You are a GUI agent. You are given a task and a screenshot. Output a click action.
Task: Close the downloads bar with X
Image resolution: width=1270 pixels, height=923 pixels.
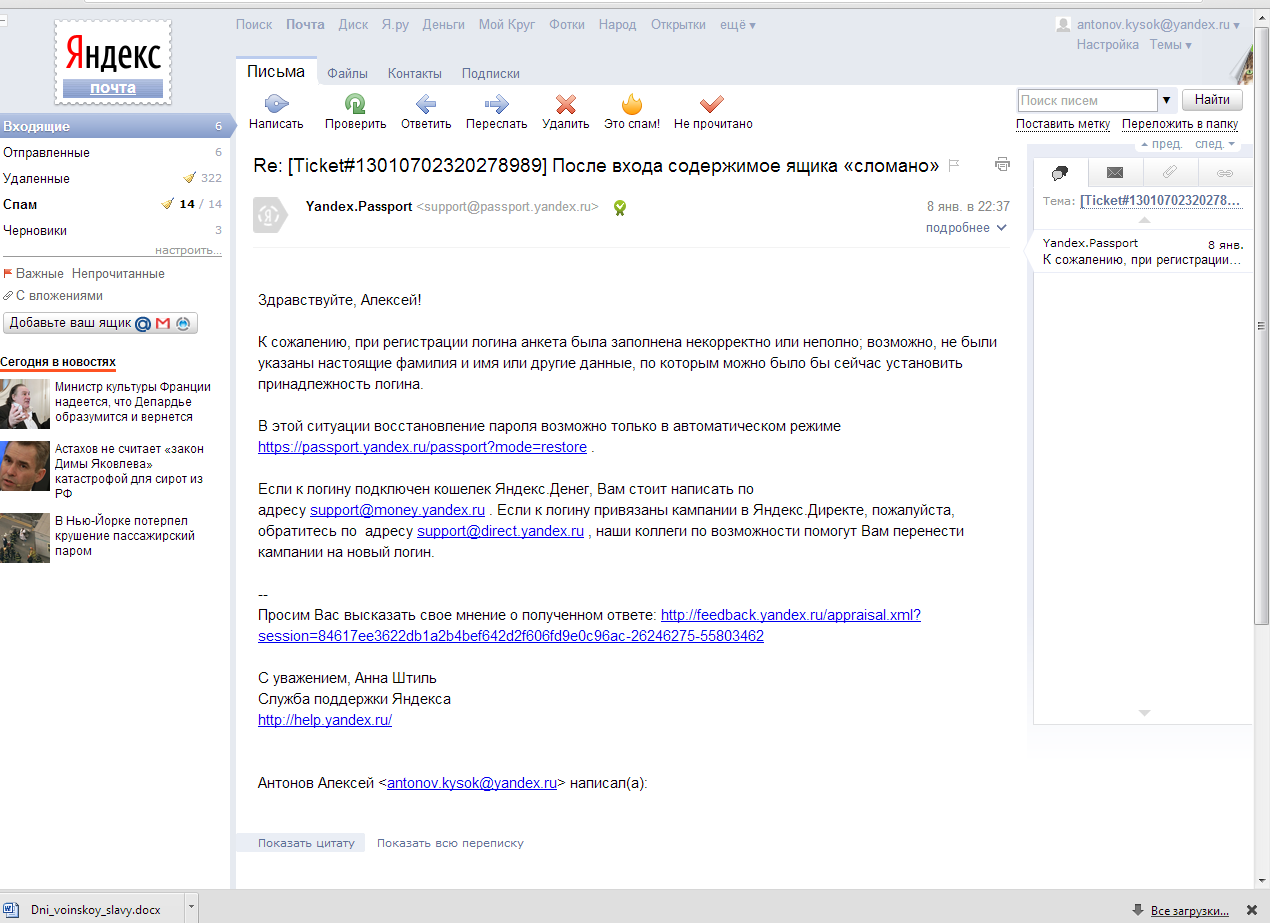pos(1251,910)
